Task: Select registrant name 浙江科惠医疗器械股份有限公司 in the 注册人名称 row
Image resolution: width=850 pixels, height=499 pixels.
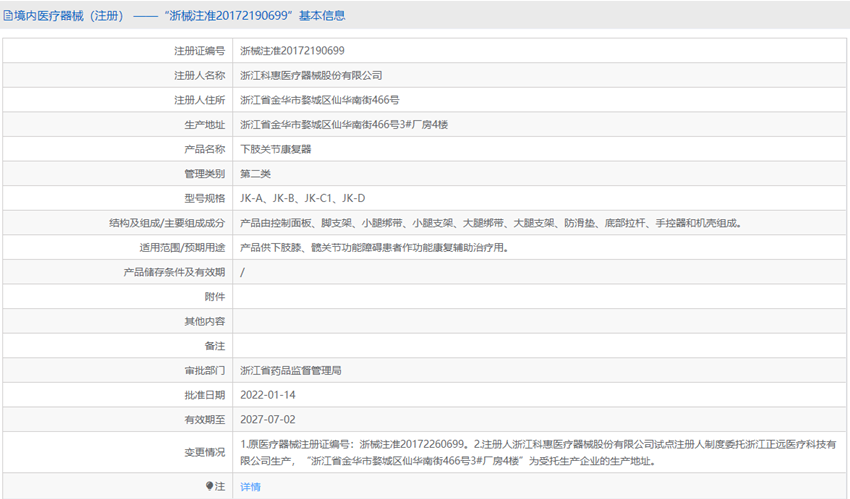Action: click(311, 75)
